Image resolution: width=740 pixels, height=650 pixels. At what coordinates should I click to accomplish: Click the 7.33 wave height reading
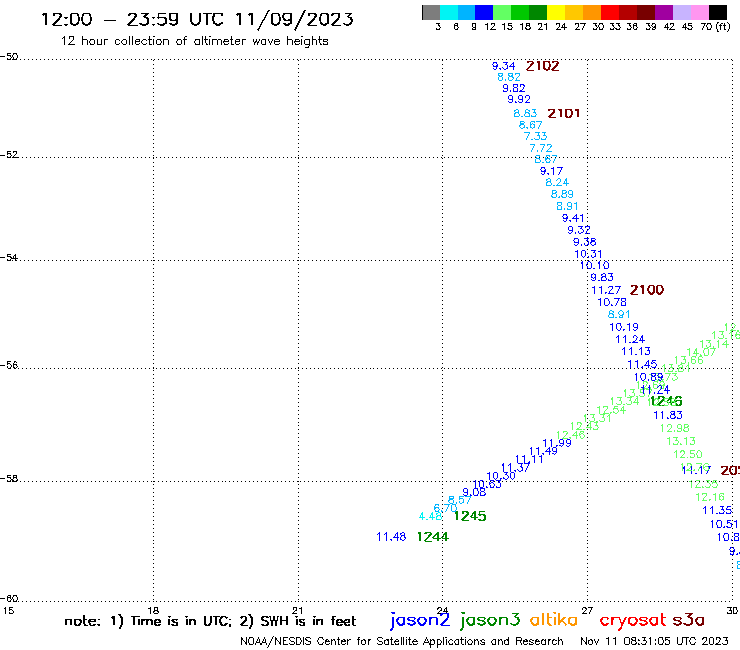pos(536,136)
